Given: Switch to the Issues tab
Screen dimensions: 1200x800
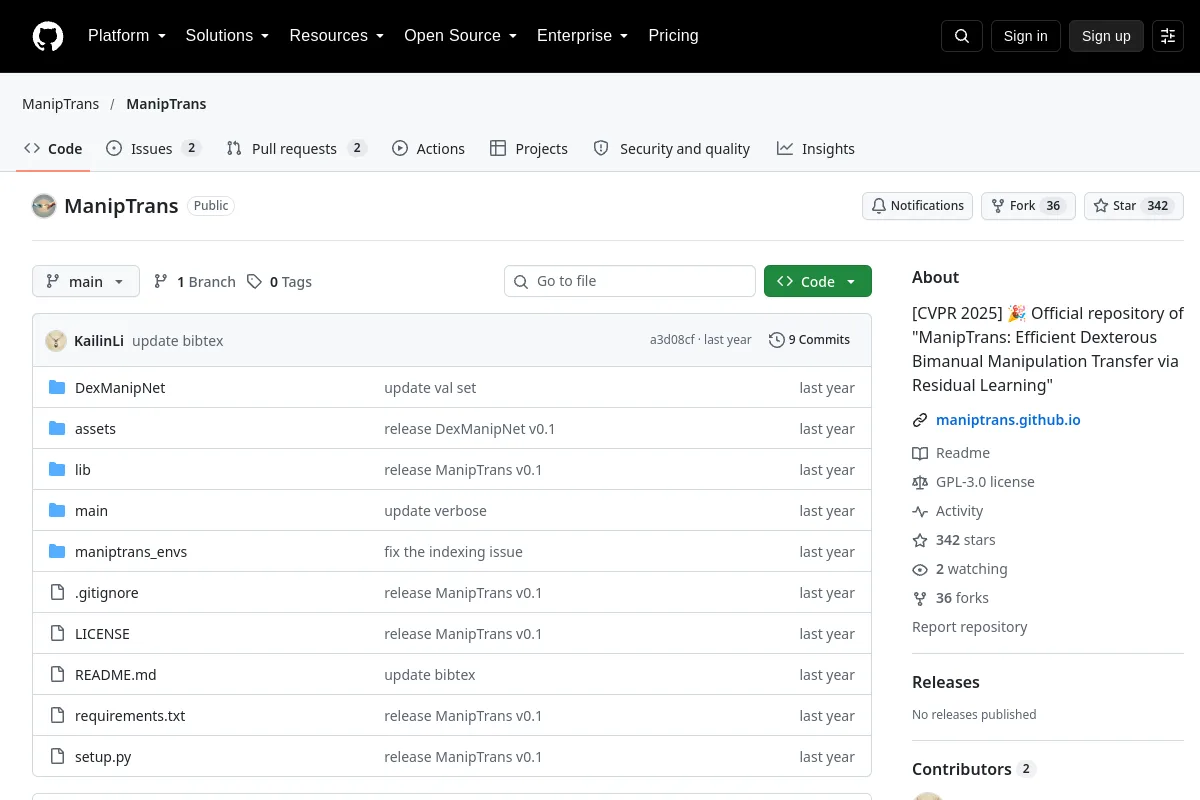Looking at the screenshot, I should [x=154, y=149].
